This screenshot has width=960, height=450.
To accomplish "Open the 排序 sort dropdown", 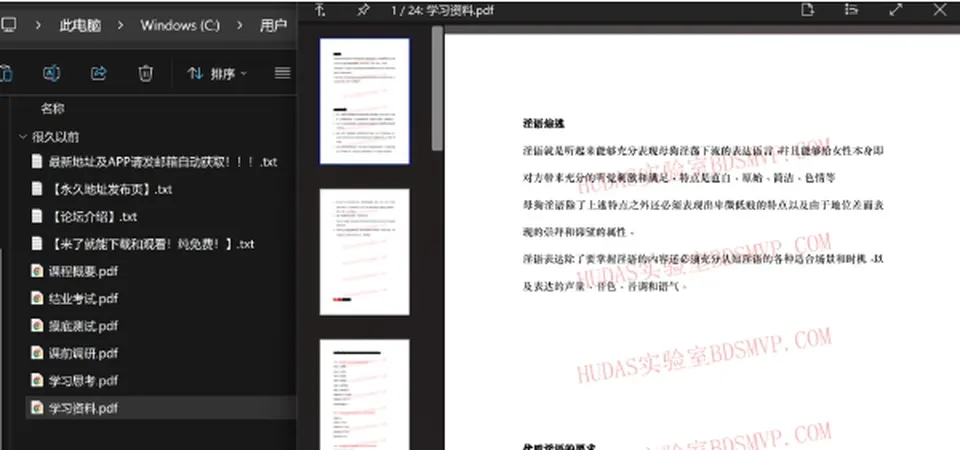I will pyautogui.click(x=218, y=73).
